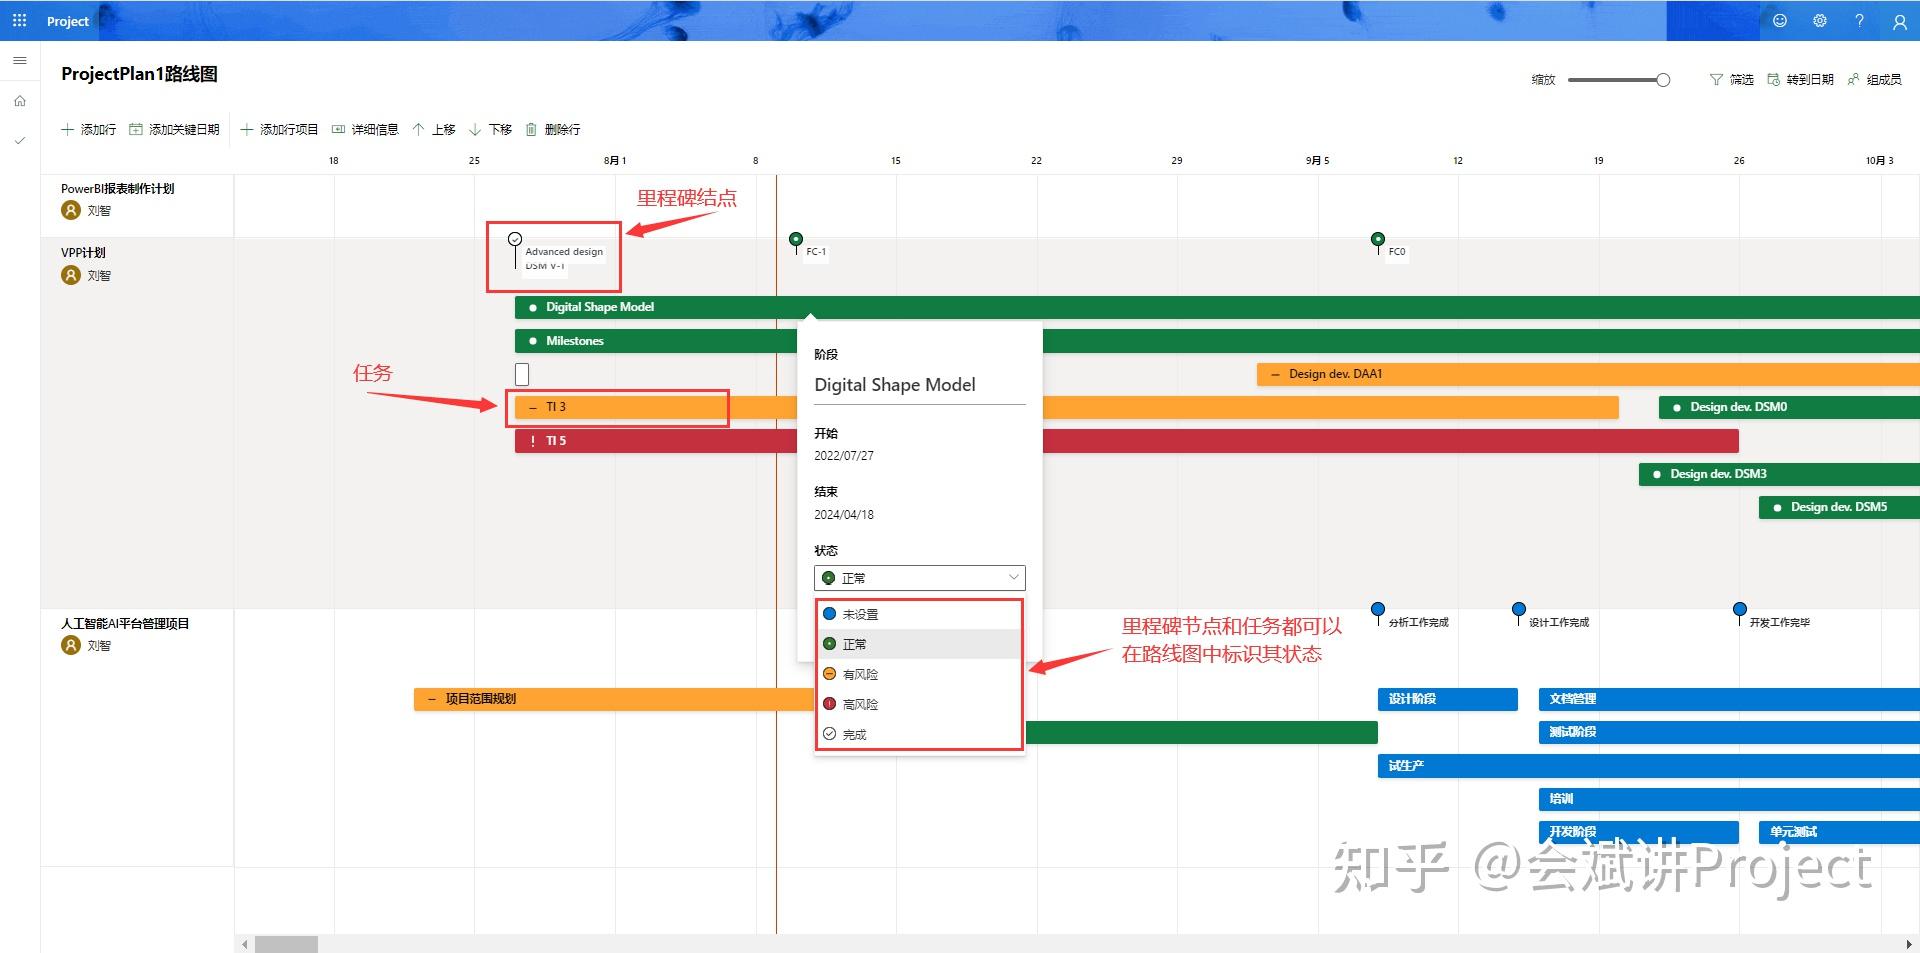Viewport: 1920px width, 953px height.
Task: Click the 组成员 group members icon
Action: 1873,79
